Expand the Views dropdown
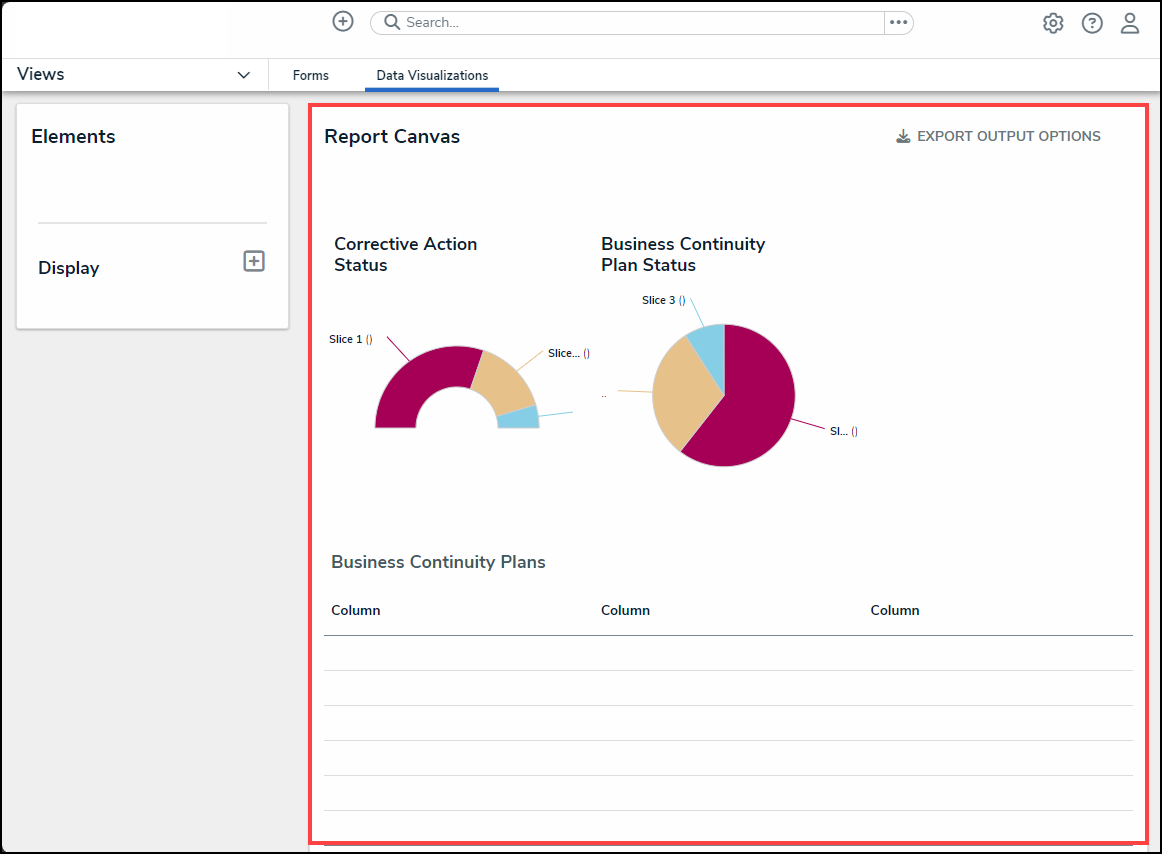The width and height of the screenshot is (1162, 854). pyautogui.click(x=243, y=75)
